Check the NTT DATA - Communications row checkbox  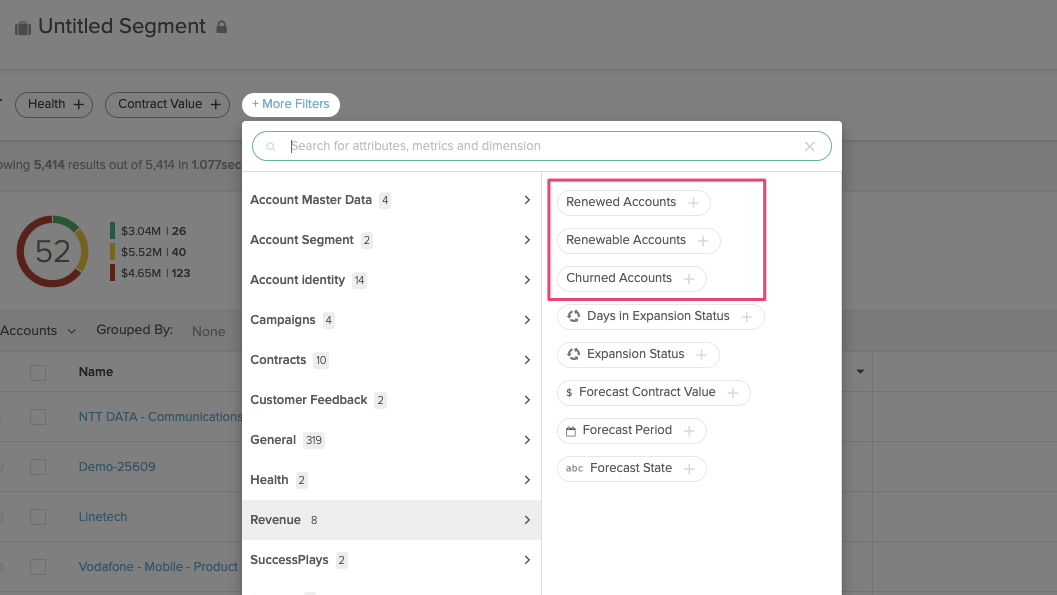(x=38, y=417)
